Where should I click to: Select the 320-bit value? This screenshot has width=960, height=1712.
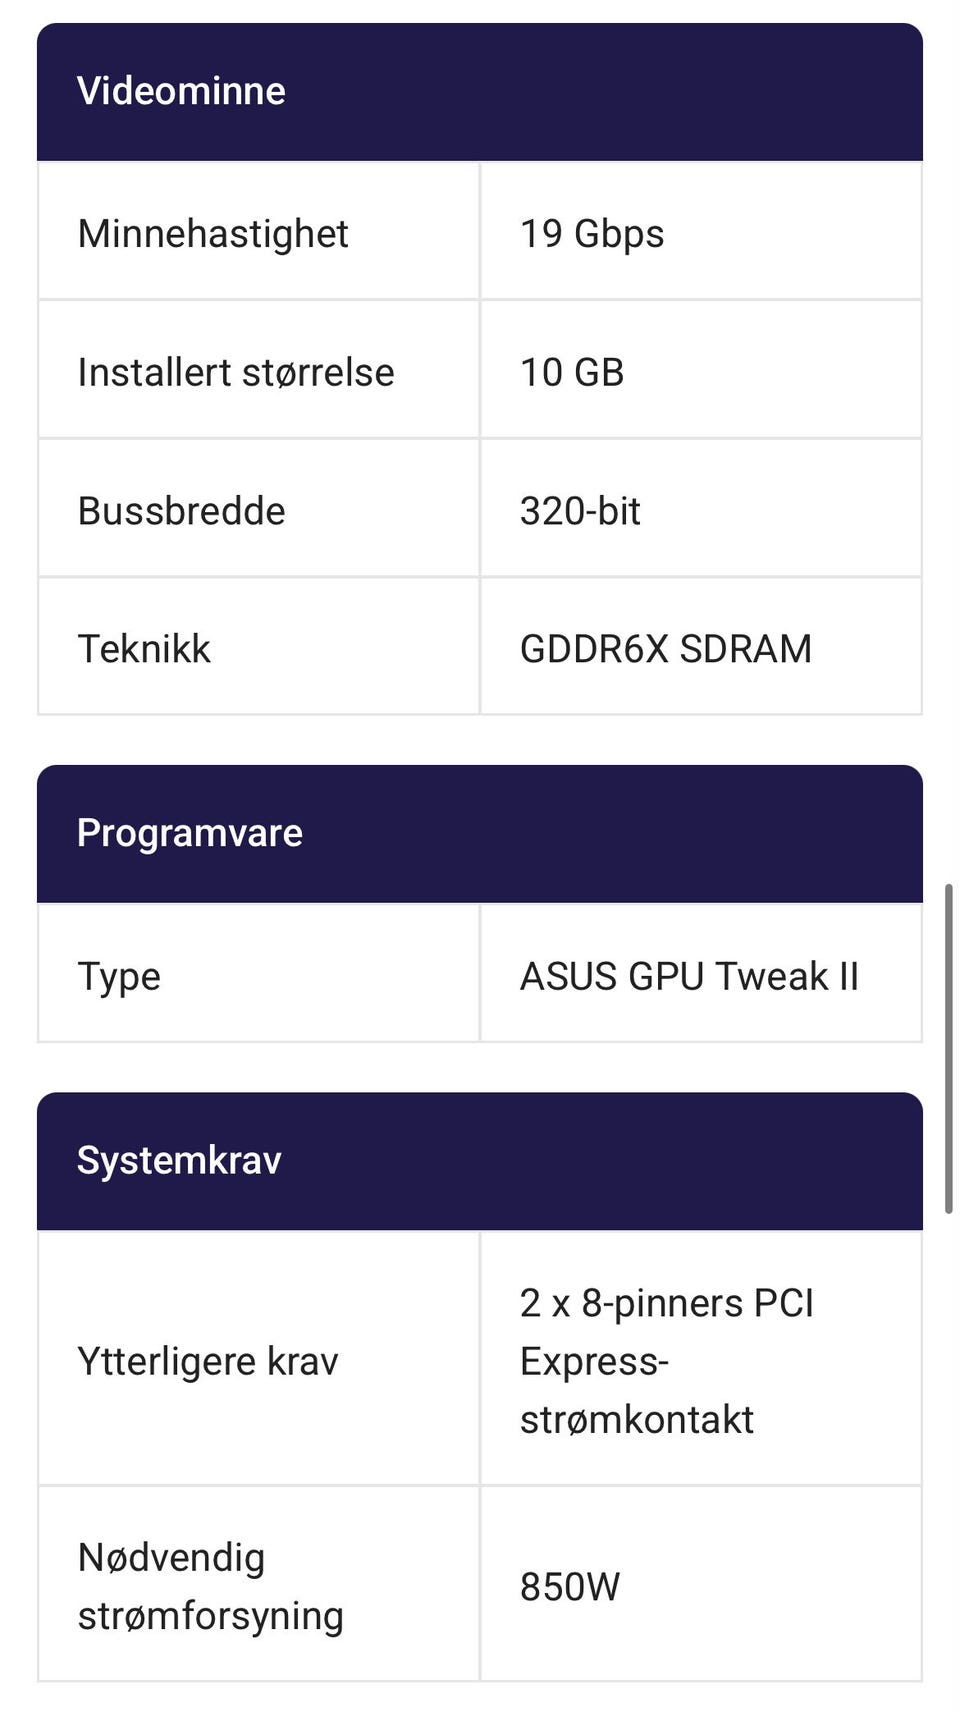580,511
